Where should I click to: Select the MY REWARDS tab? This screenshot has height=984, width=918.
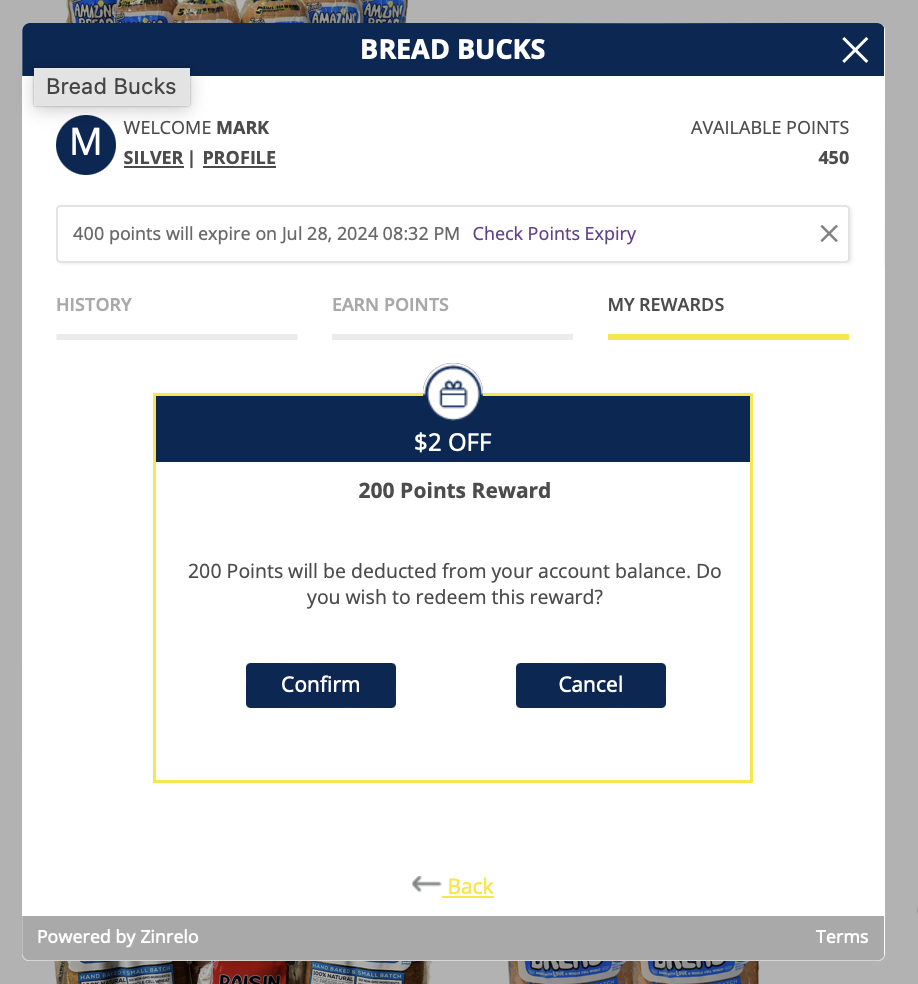[666, 305]
